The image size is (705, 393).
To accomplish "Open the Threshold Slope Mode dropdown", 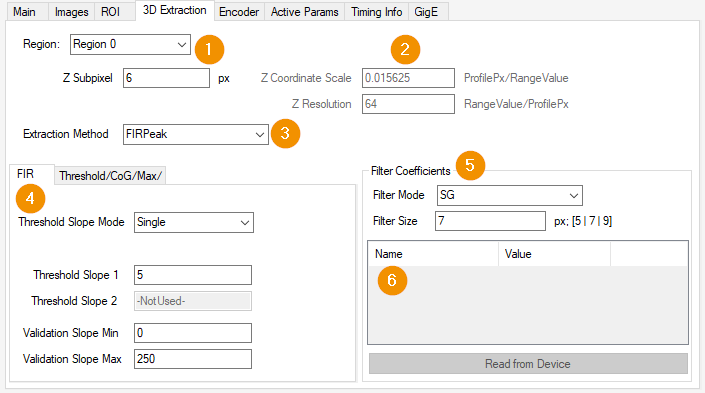I will click(x=194, y=223).
